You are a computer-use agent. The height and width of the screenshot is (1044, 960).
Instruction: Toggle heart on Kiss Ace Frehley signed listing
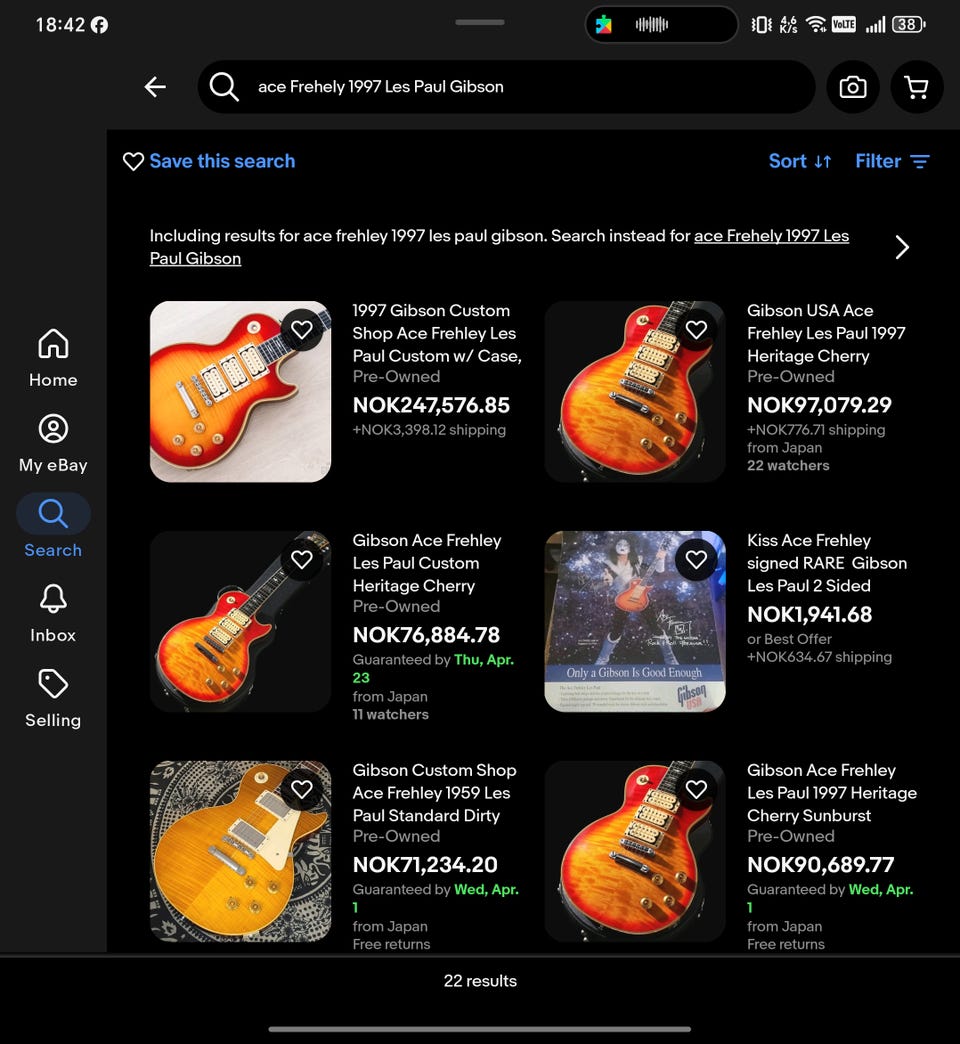point(696,559)
